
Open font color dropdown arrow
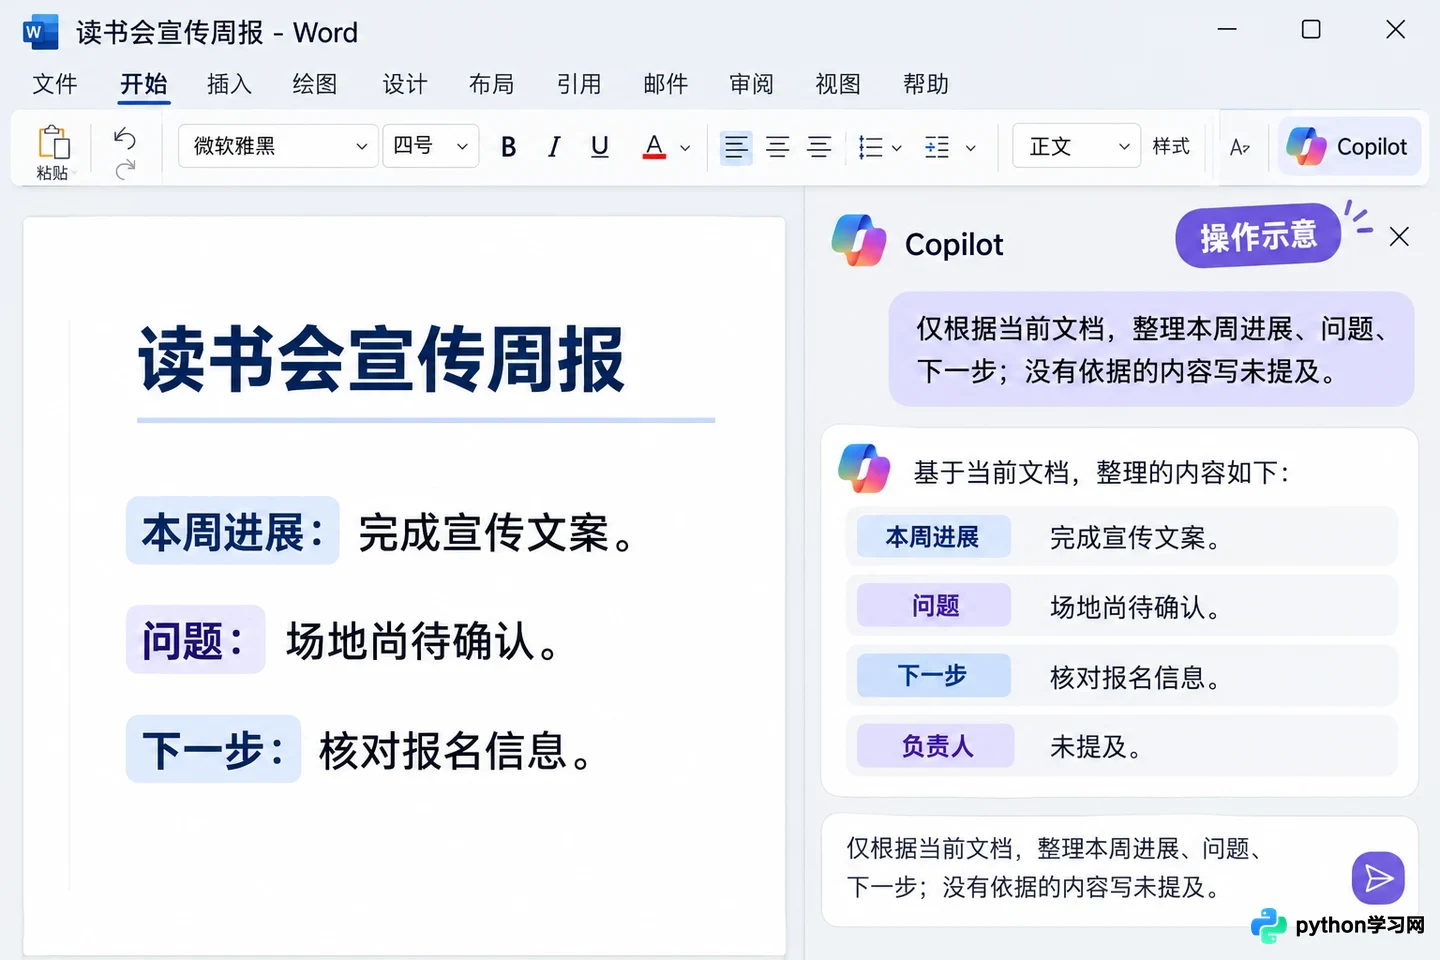[685, 148]
